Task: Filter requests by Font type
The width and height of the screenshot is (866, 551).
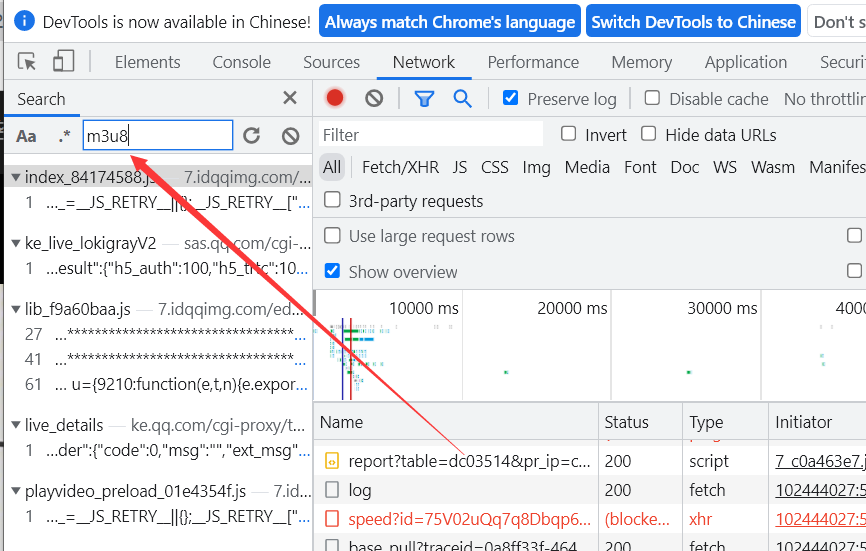Action: coord(640,167)
